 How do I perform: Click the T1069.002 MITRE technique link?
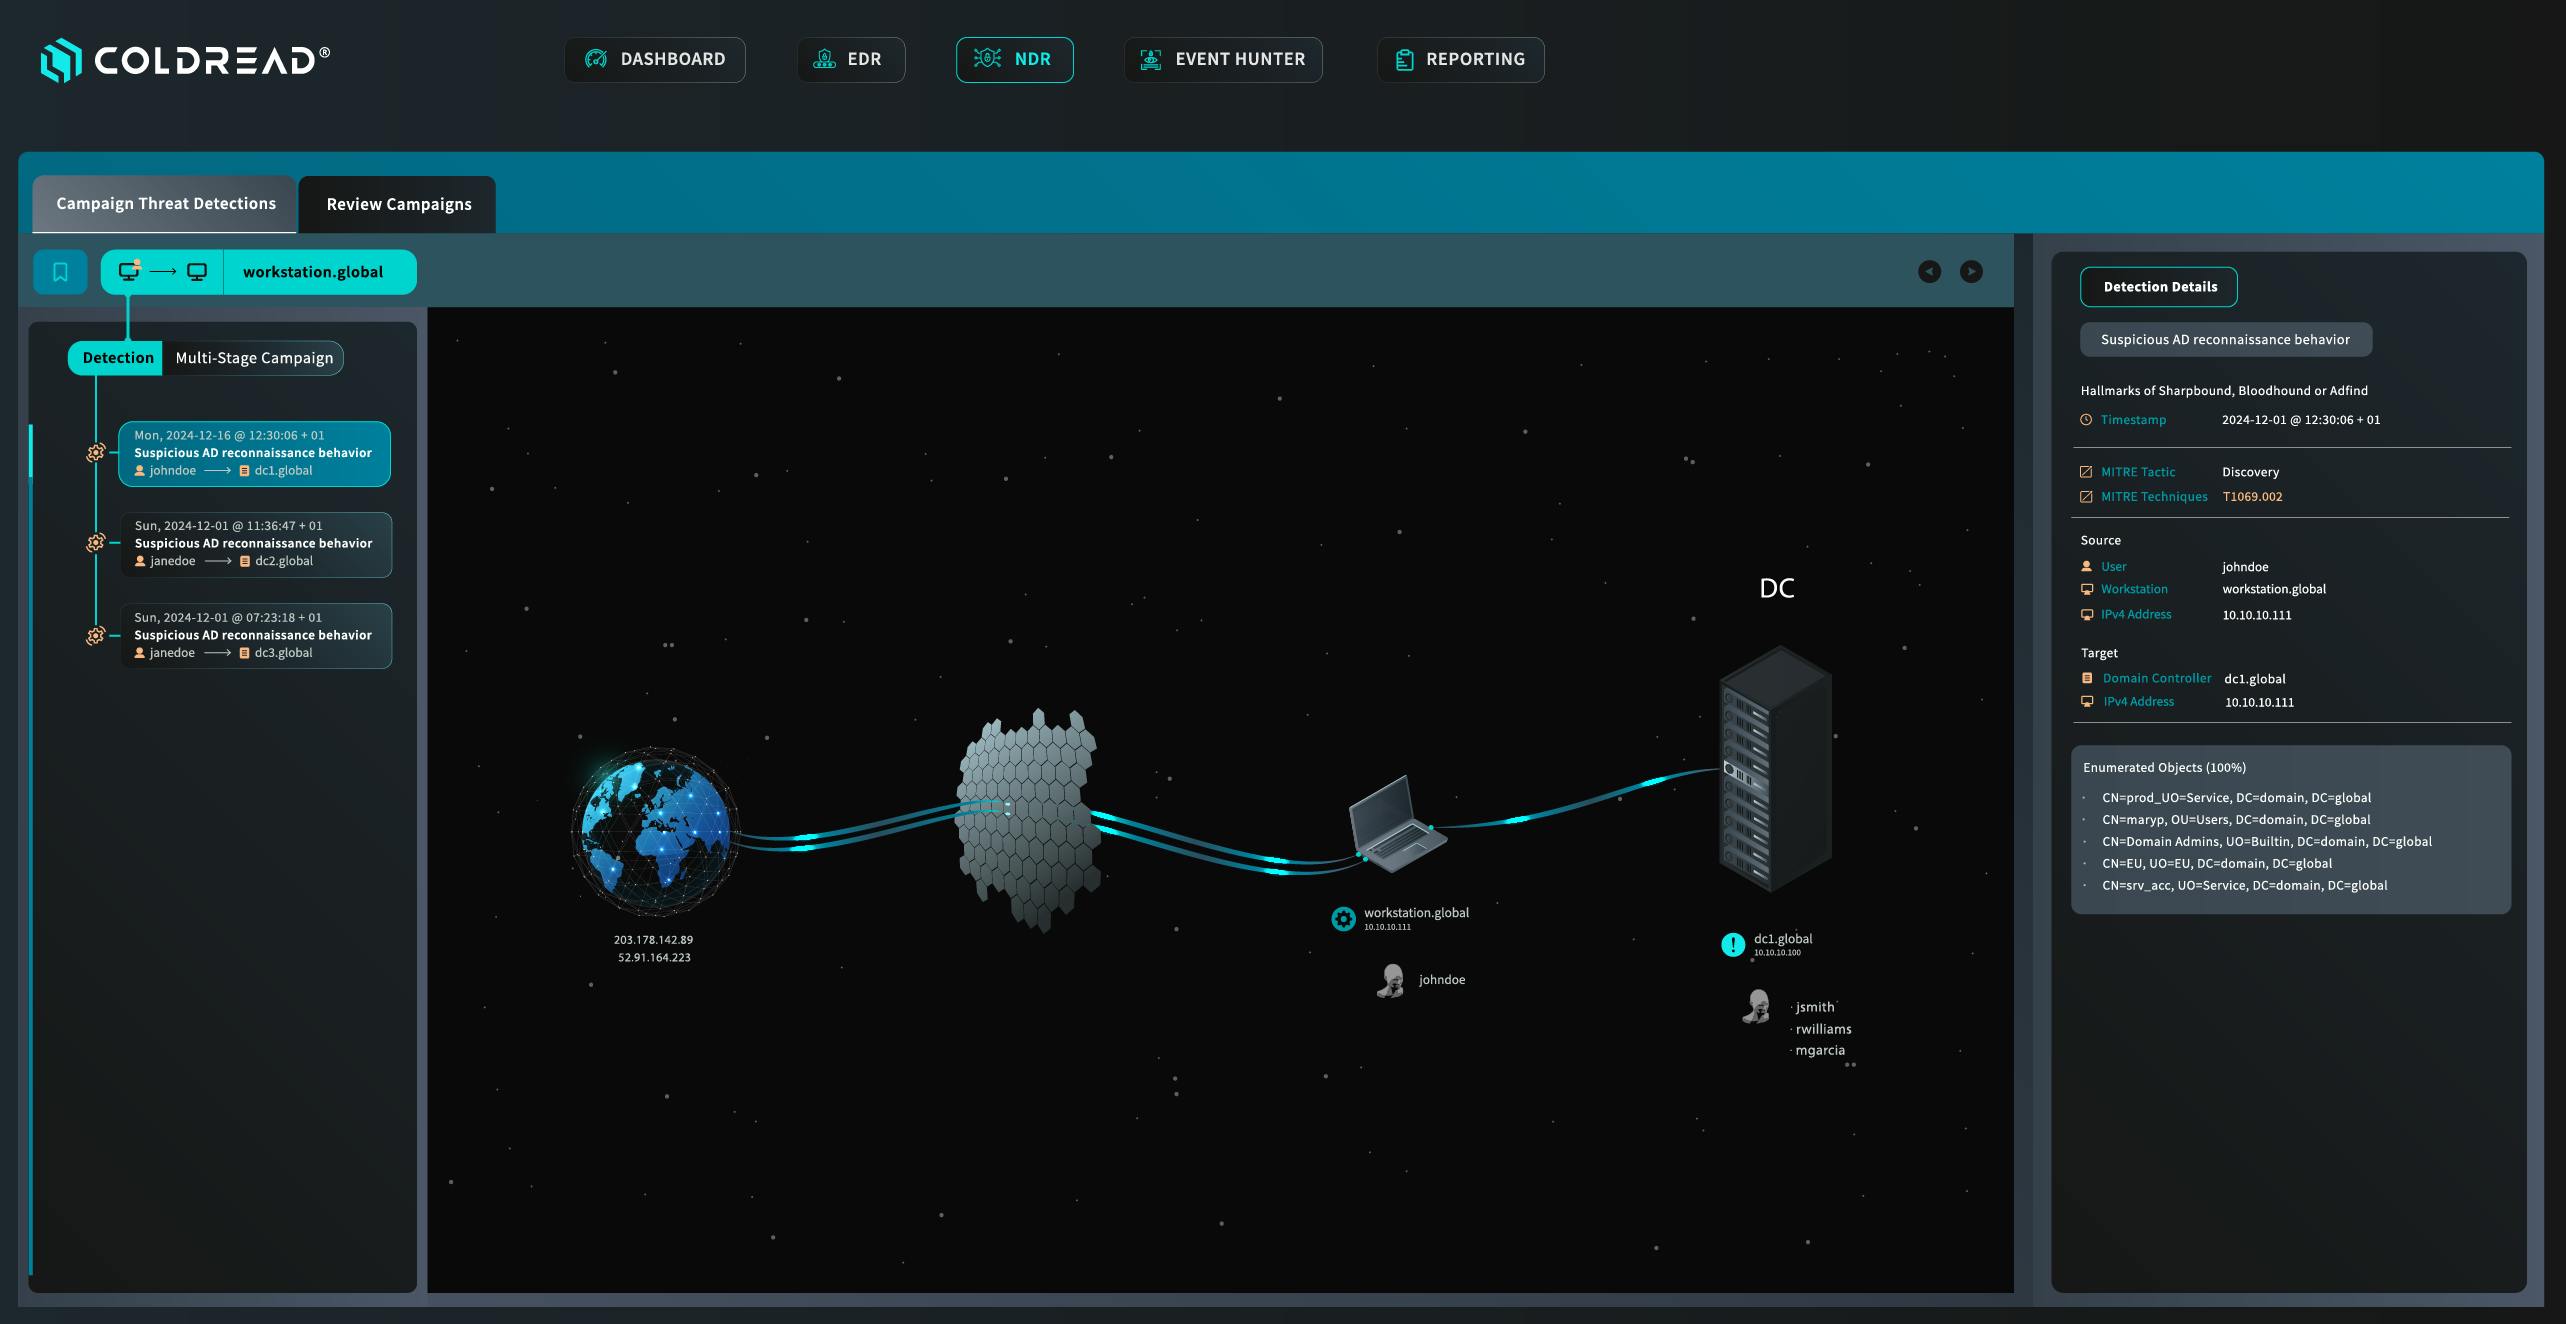(2252, 497)
